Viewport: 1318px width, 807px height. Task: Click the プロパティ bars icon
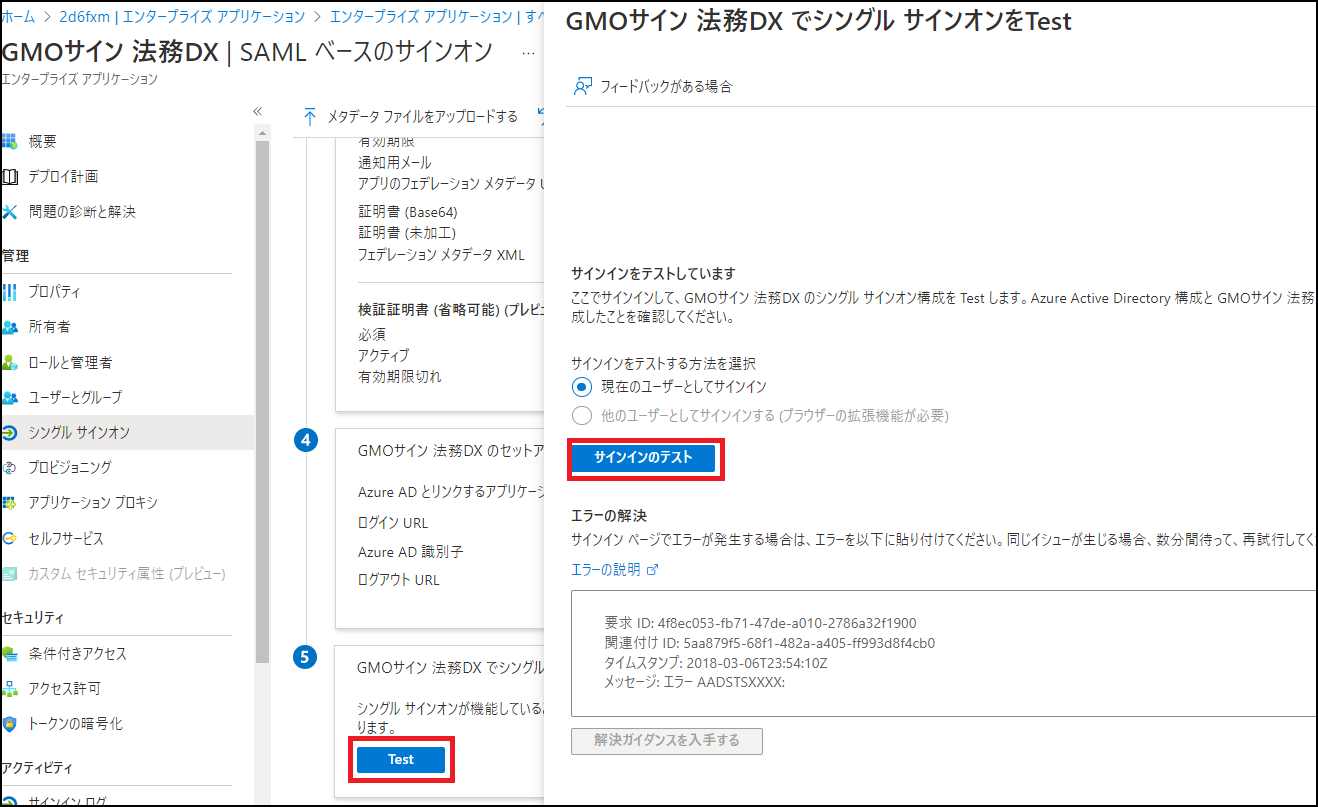10,292
